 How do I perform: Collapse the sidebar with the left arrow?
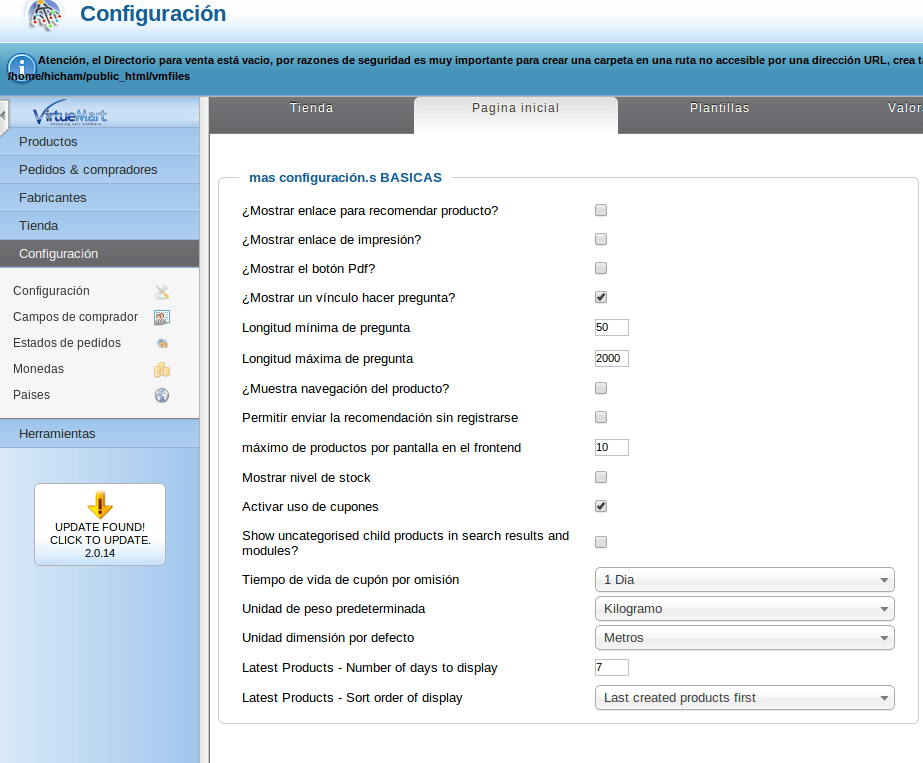coord(4,115)
